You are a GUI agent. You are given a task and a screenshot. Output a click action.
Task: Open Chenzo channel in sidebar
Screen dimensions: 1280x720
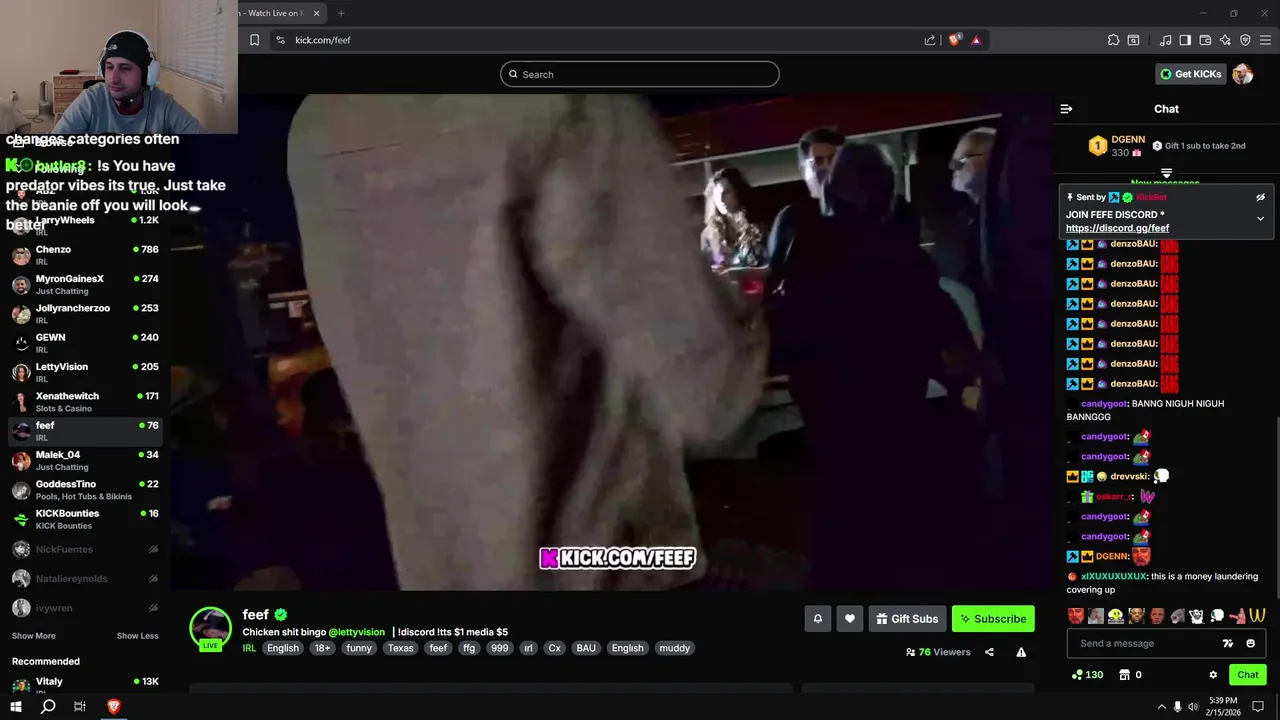[85, 255]
